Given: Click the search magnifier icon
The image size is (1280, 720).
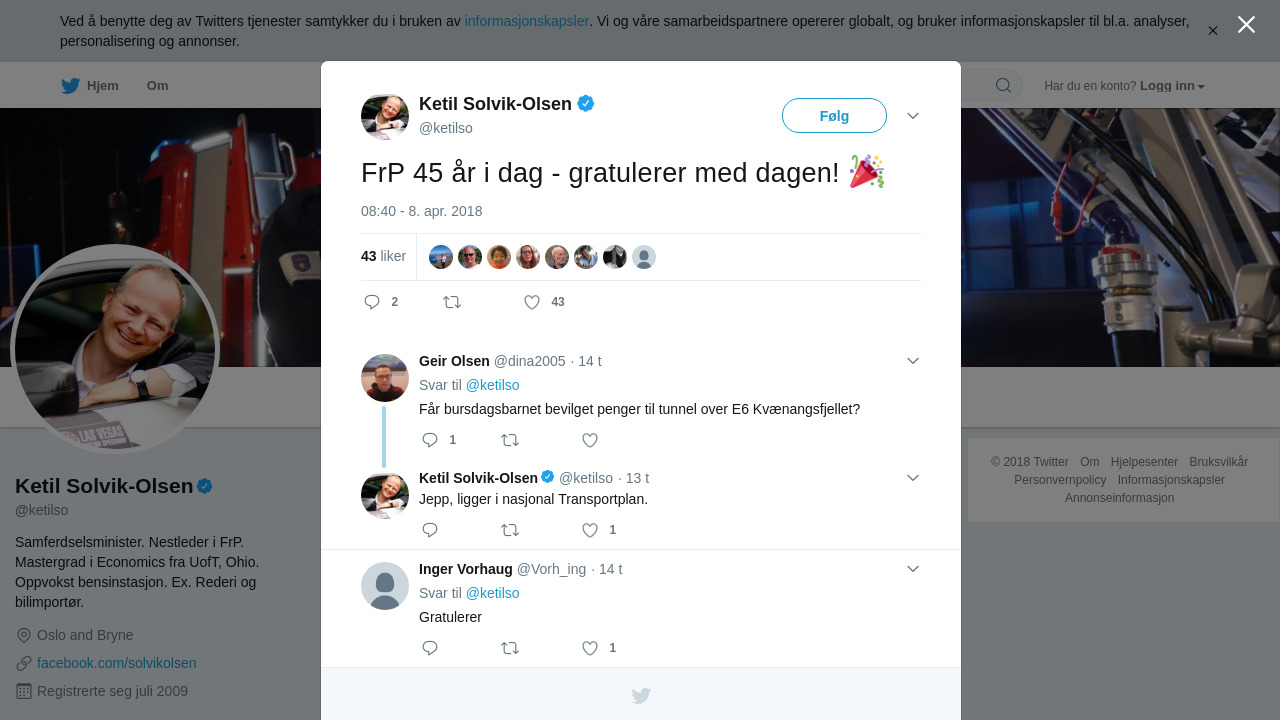Looking at the screenshot, I should tap(1003, 85).
